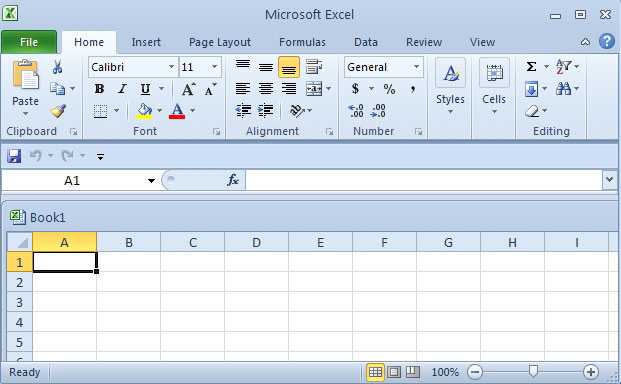The height and width of the screenshot is (384, 621).
Task: Click the Orientation icon
Action: point(297,111)
